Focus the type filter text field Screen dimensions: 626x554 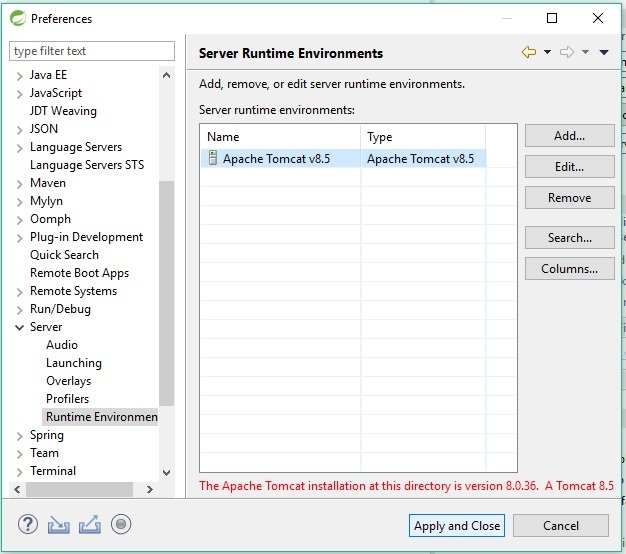92,51
